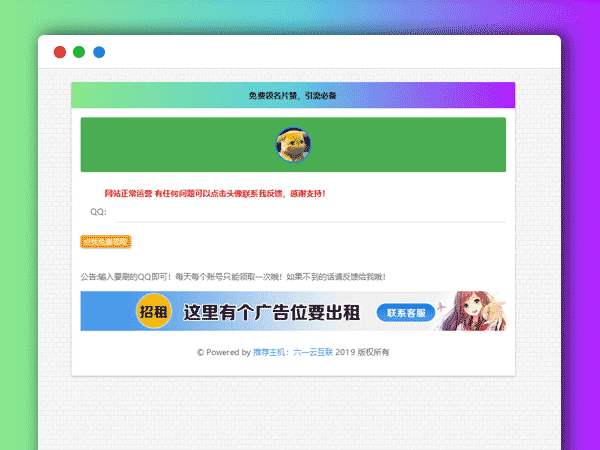Image resolution: width=600 pixels, height=450 pixels.
Task: Click the QQ: label beside the input
Action: tap(98, 212)
